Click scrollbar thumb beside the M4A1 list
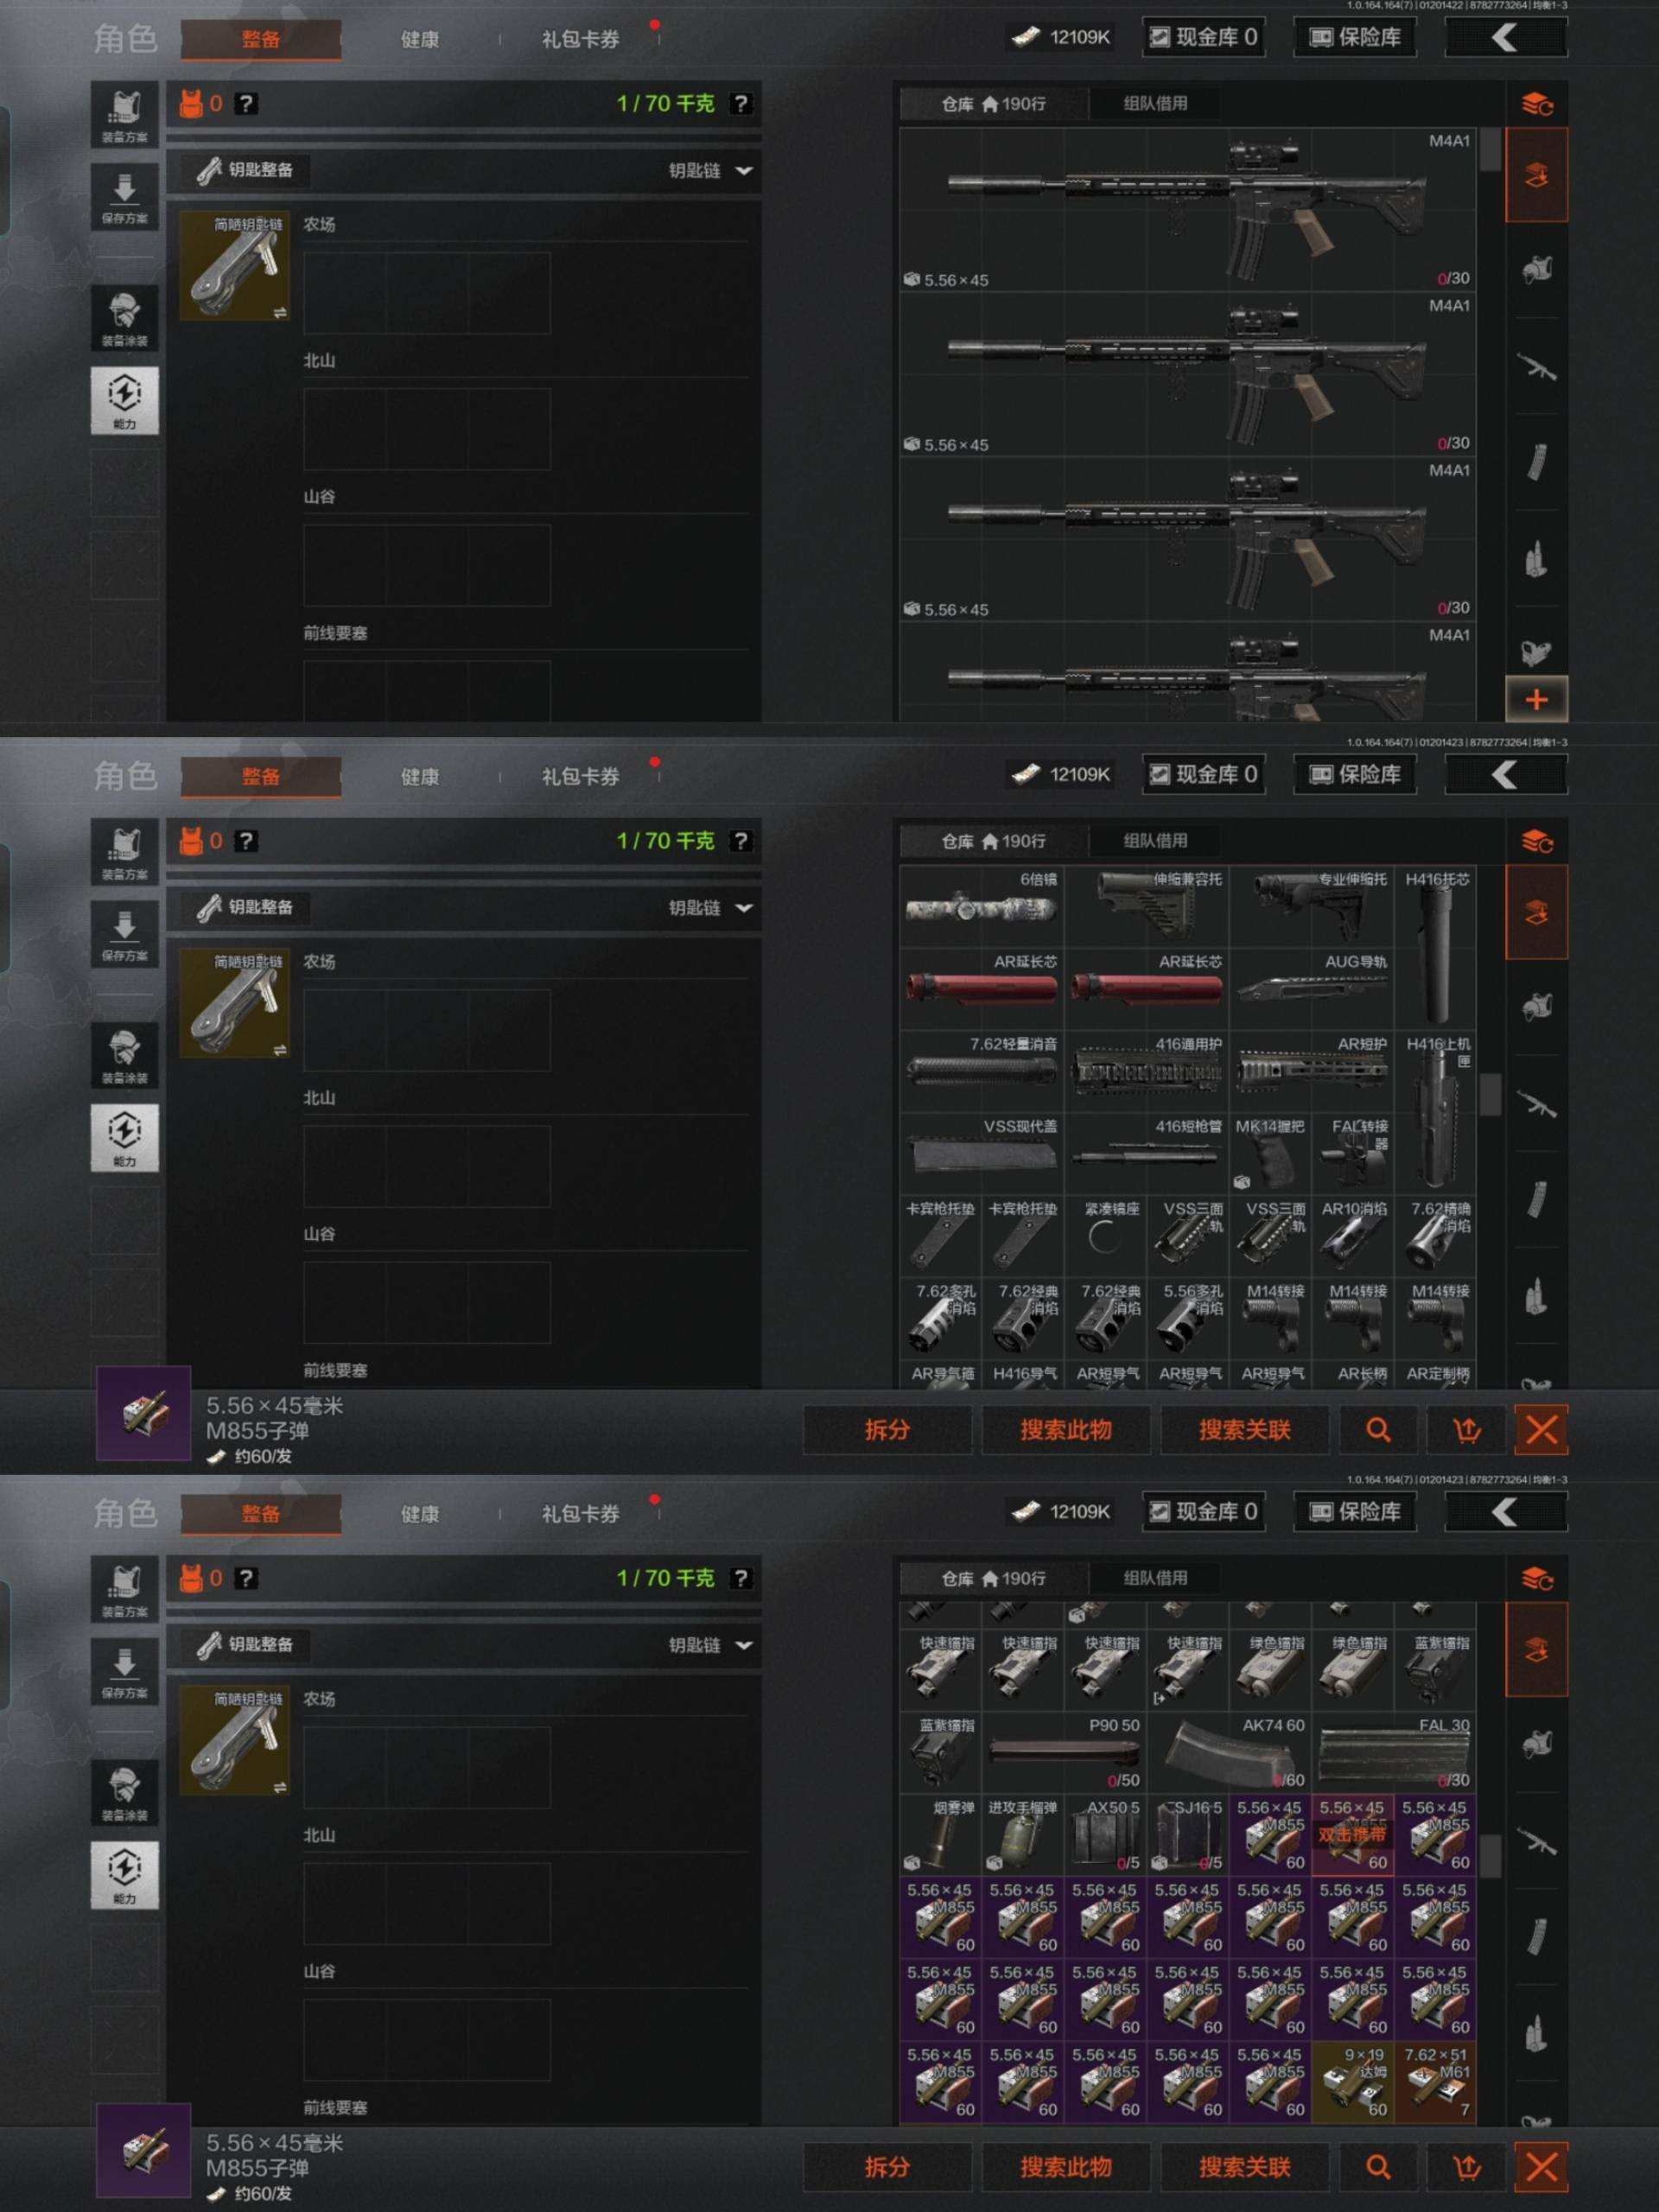Viewport: 1659px width, 2212px height. [x=1489, y=150]
